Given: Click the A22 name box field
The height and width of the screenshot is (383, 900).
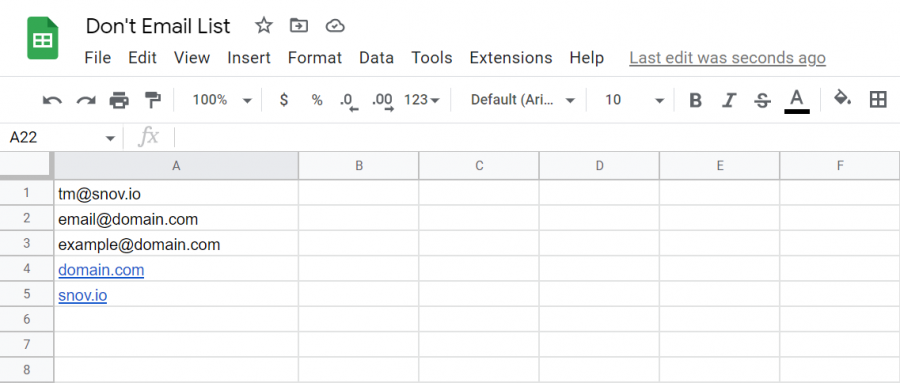Looking at the screenshot, I should coord(61,138).
